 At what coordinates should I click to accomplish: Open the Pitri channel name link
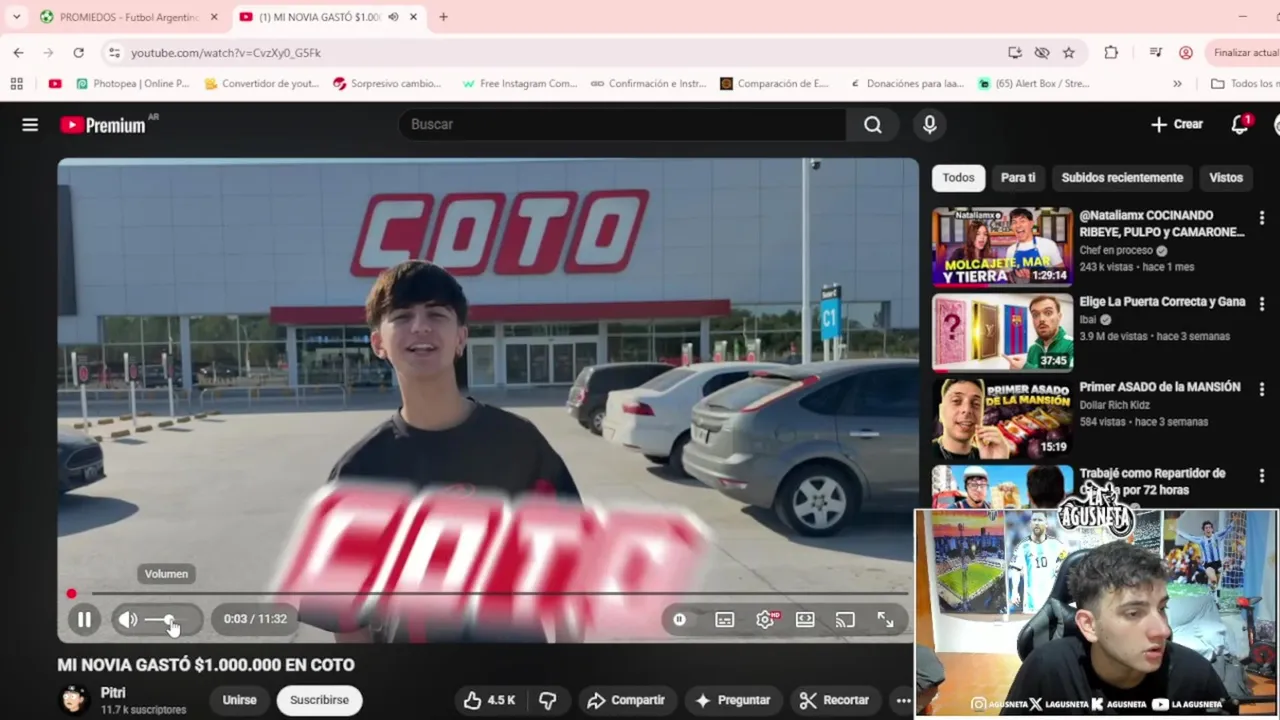(x=113, y=693)
